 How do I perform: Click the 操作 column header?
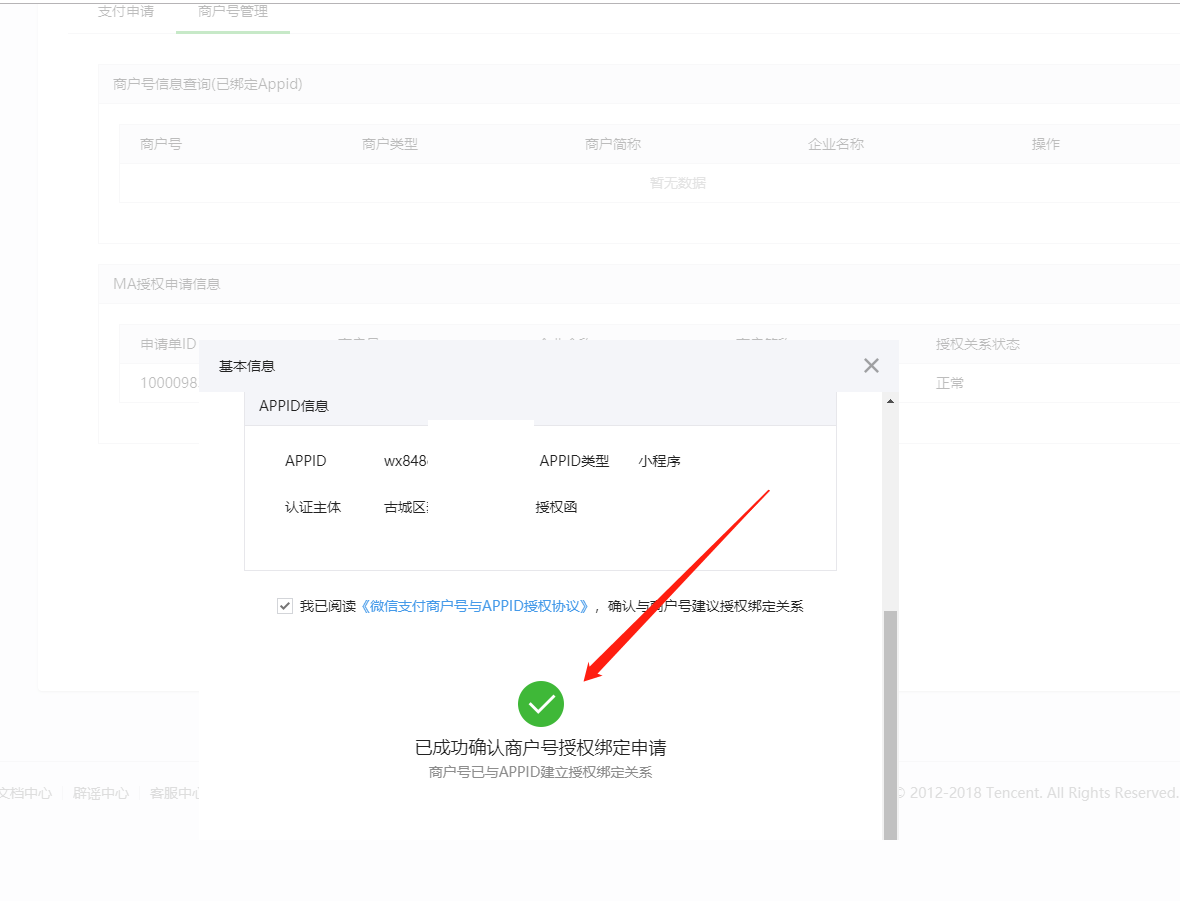(1046, 144)
